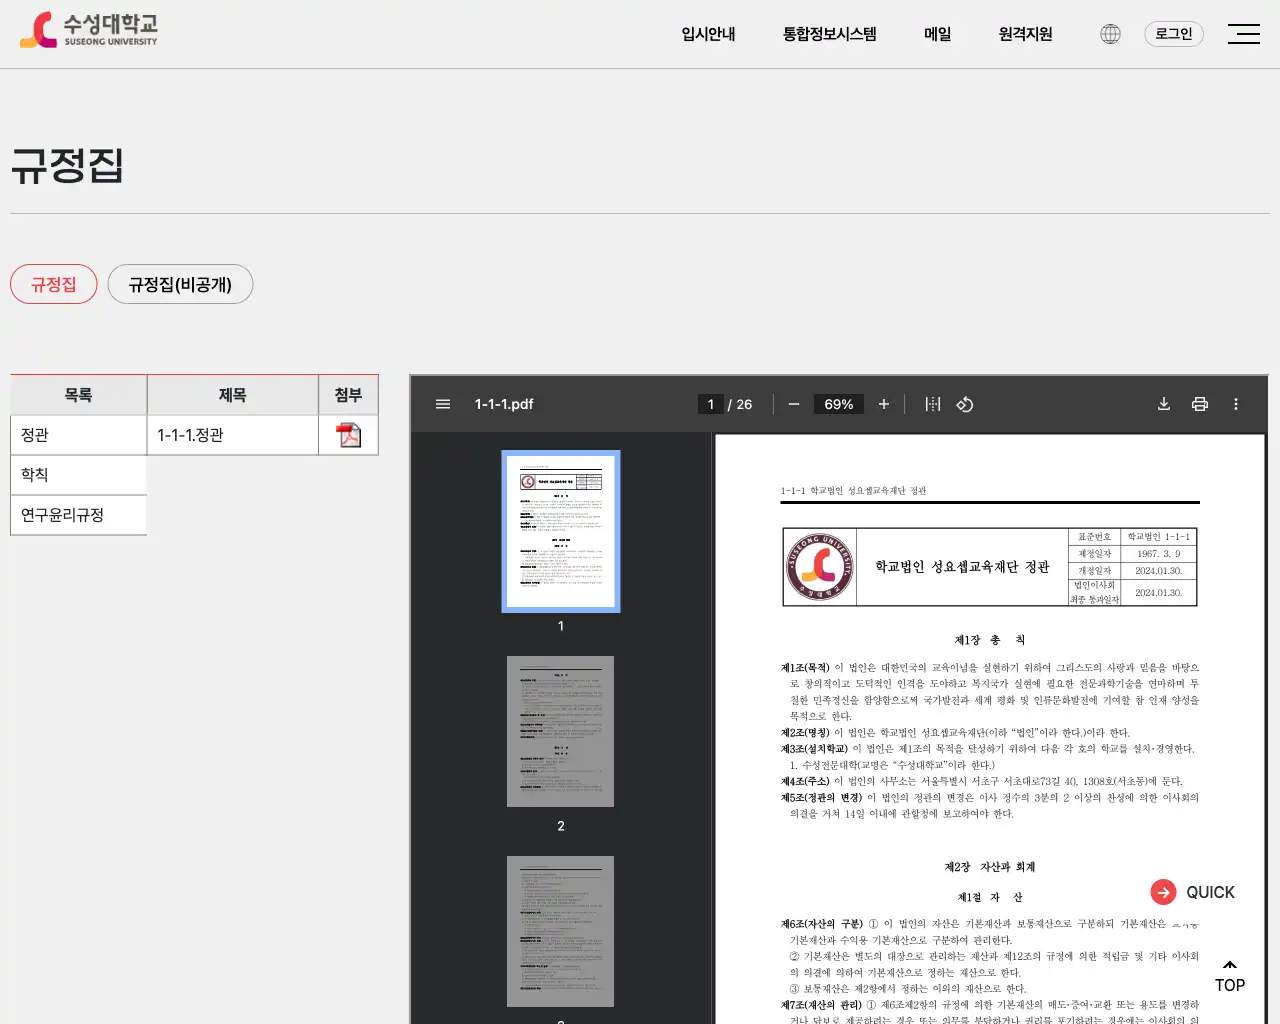The image size is (1280, 1024).
Task: Rotate the PDF page counterclockwise
Action: tap(965, 404)
